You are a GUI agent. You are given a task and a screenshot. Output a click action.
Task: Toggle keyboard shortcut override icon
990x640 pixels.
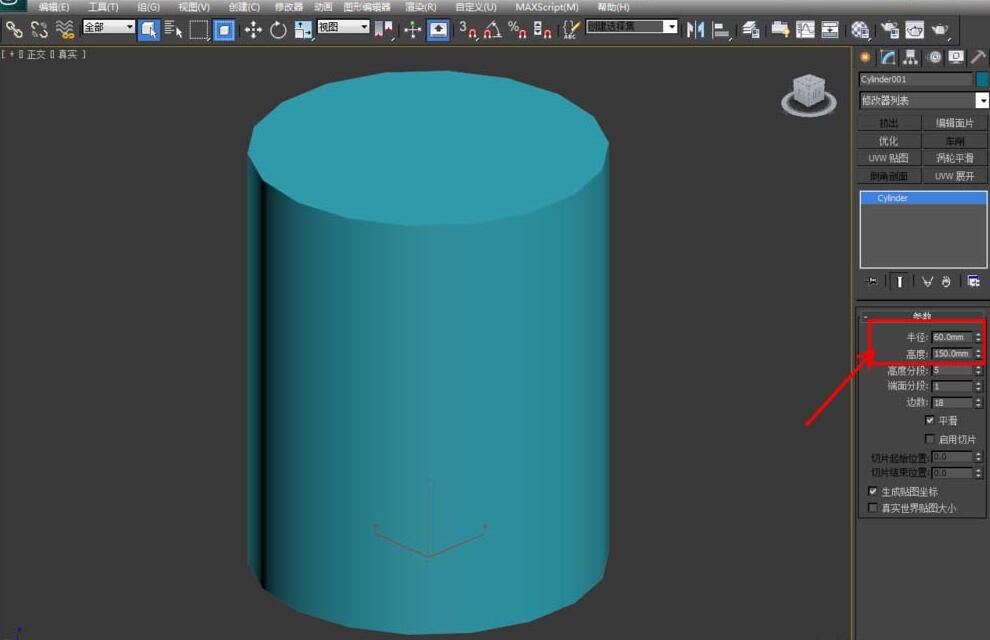(x=438, y=30)
